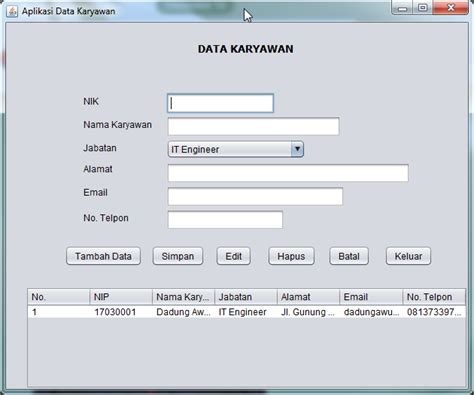This screenshot has height=395, width=474.
Task: Click the Java application icon in title bar
Action: (12, 11)
